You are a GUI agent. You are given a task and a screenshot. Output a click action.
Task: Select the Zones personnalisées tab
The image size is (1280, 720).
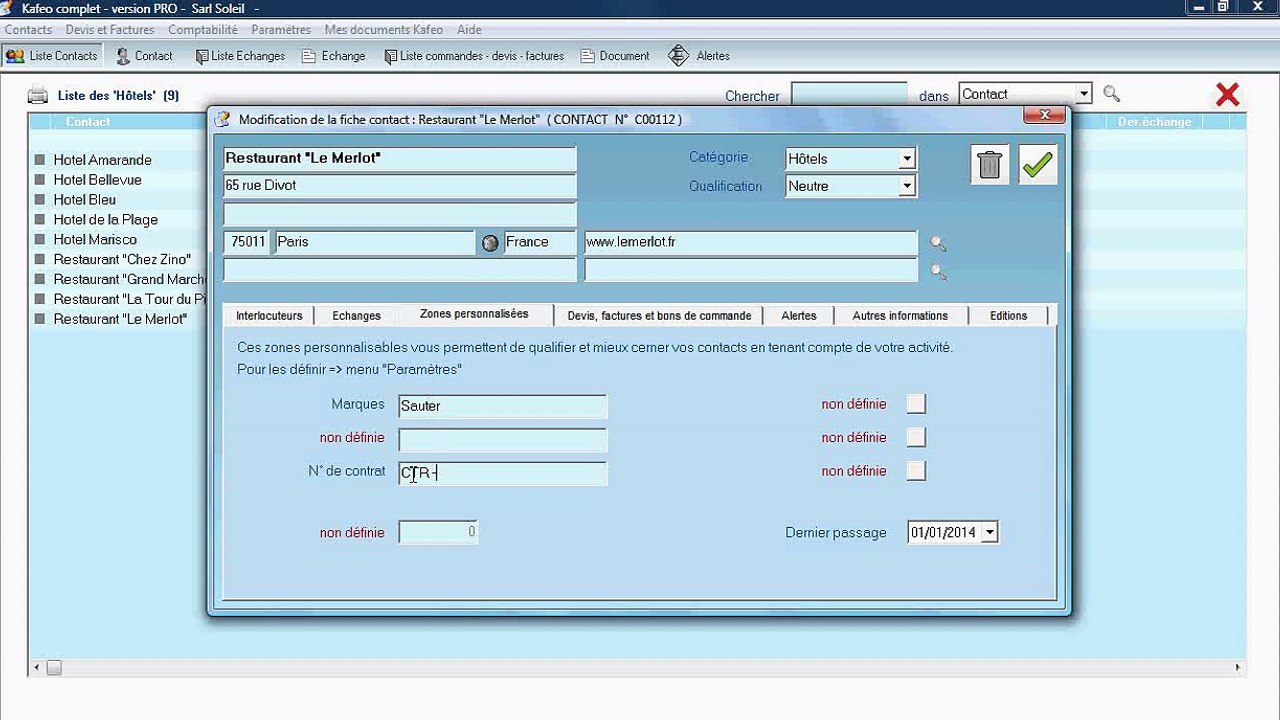(x=474, y=314)
